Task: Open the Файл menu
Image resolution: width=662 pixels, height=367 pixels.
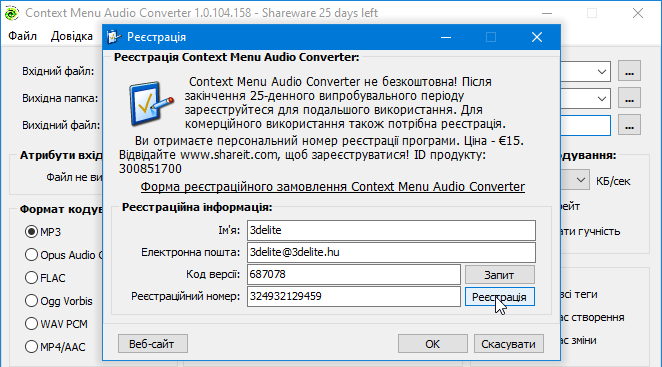Action: 23,36
